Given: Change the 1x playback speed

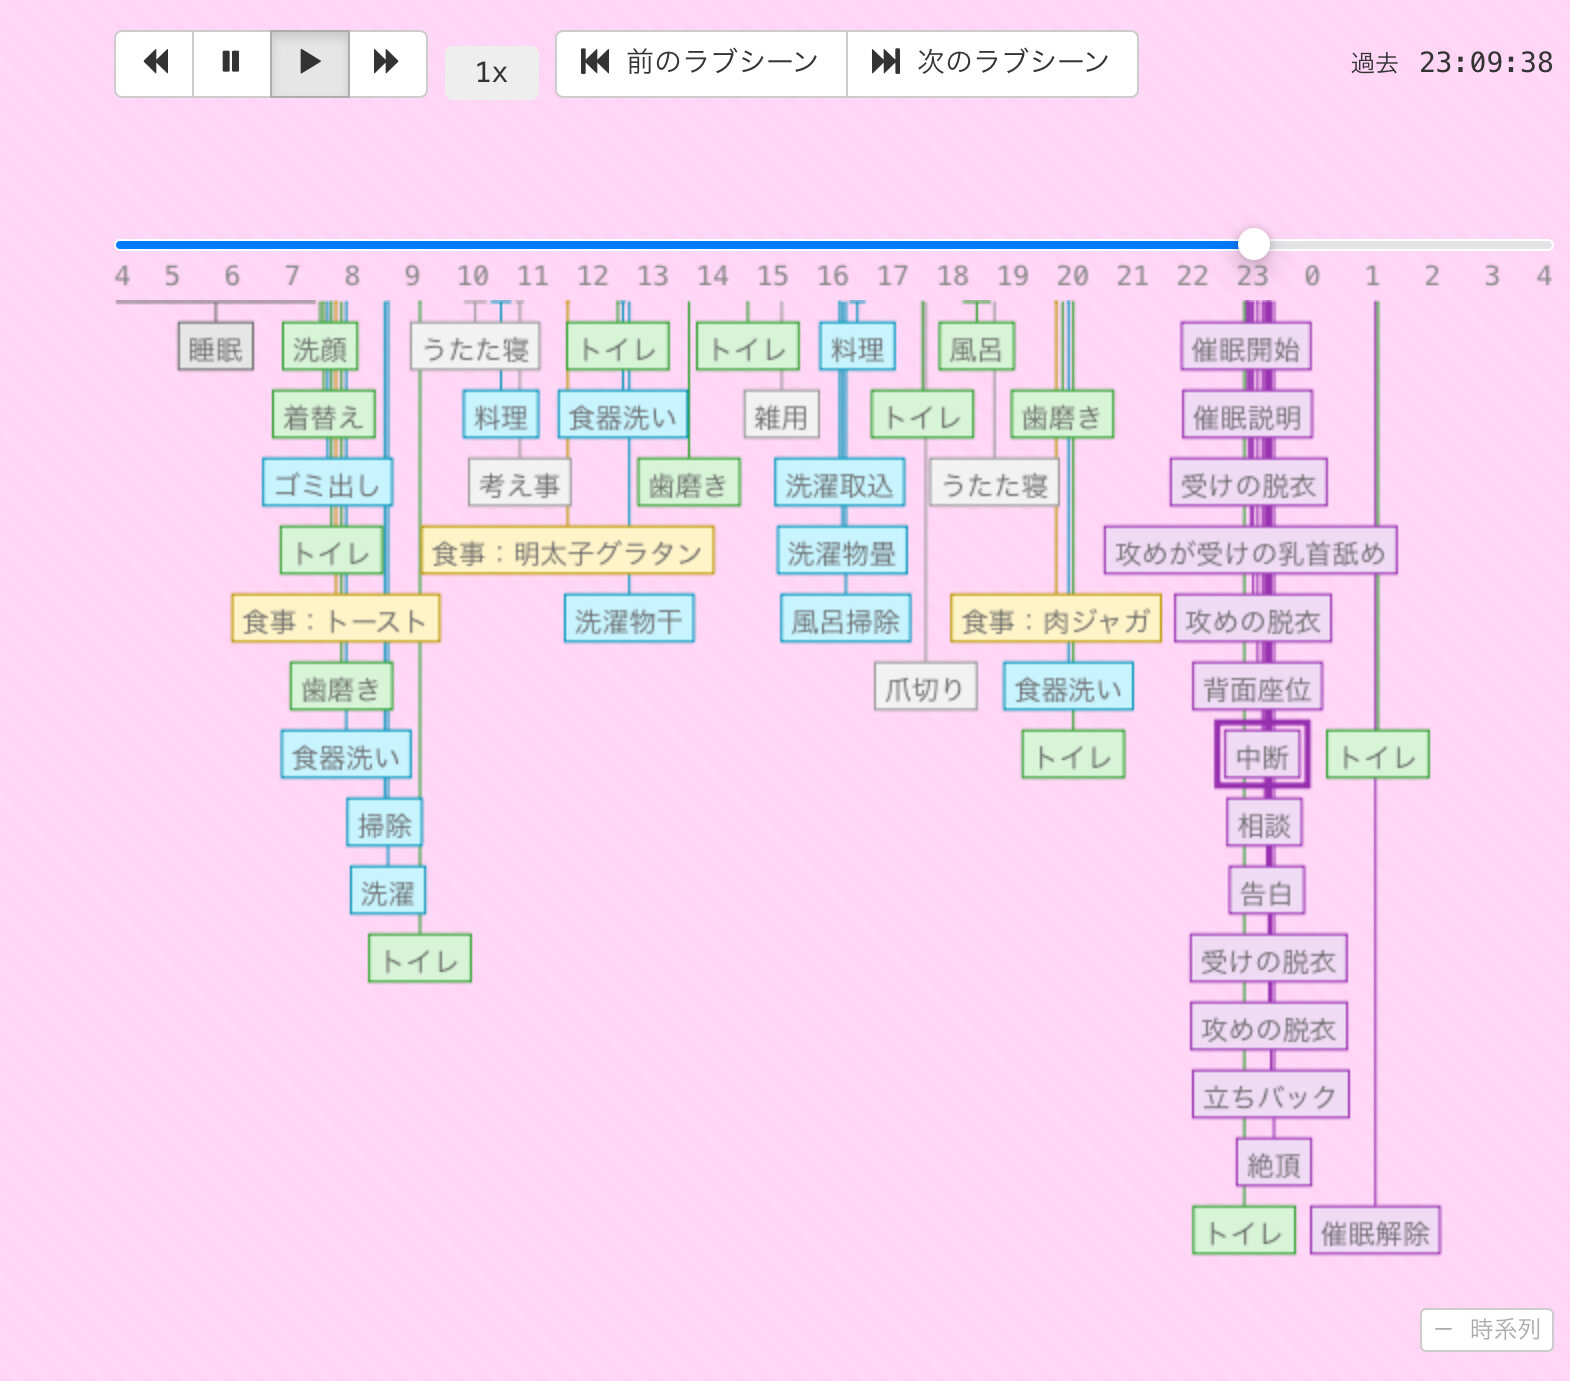Looking at the screenshot, I should [491, 73].
